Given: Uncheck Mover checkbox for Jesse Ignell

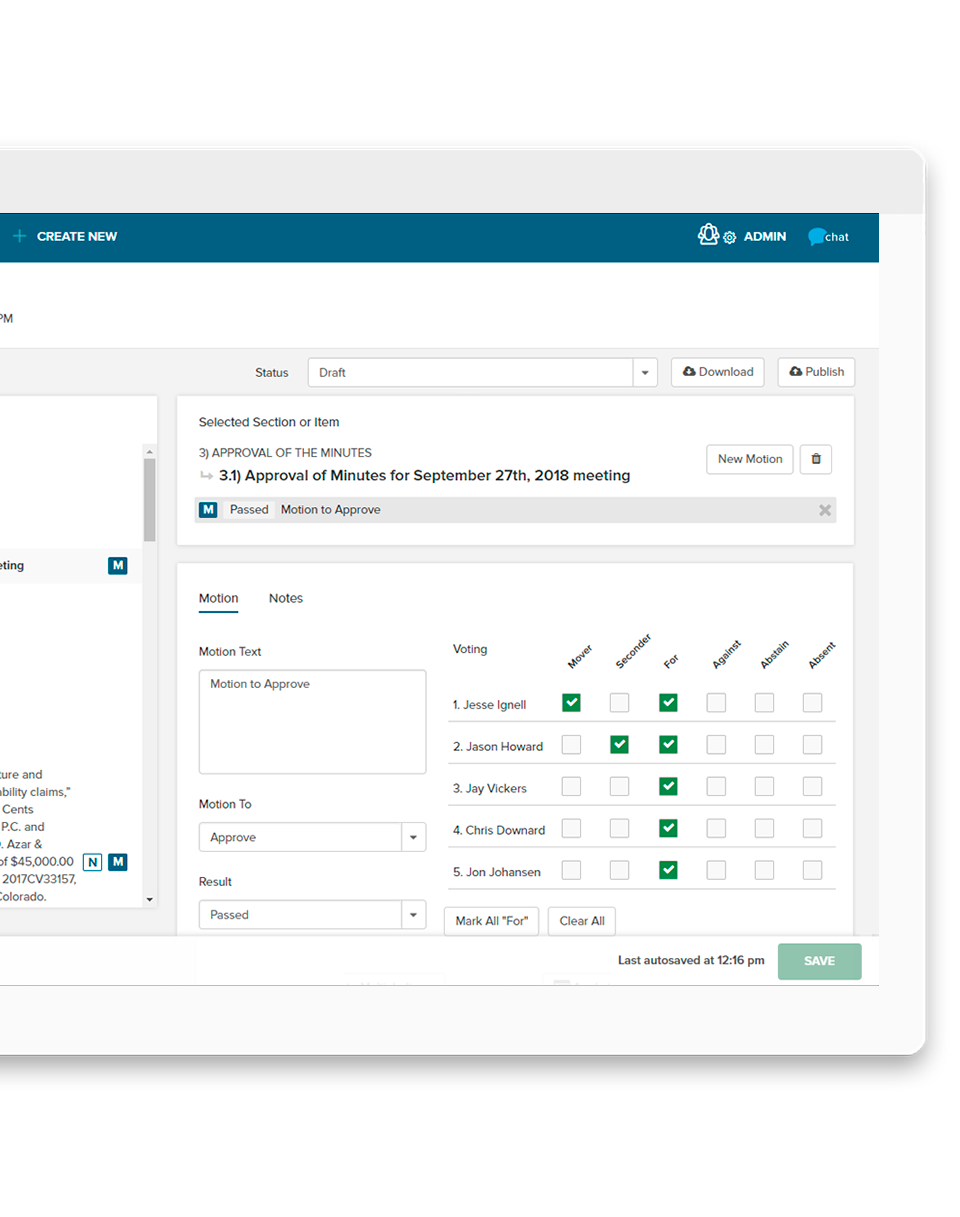Looking at the screenshot, I should [x=571, y=703].
